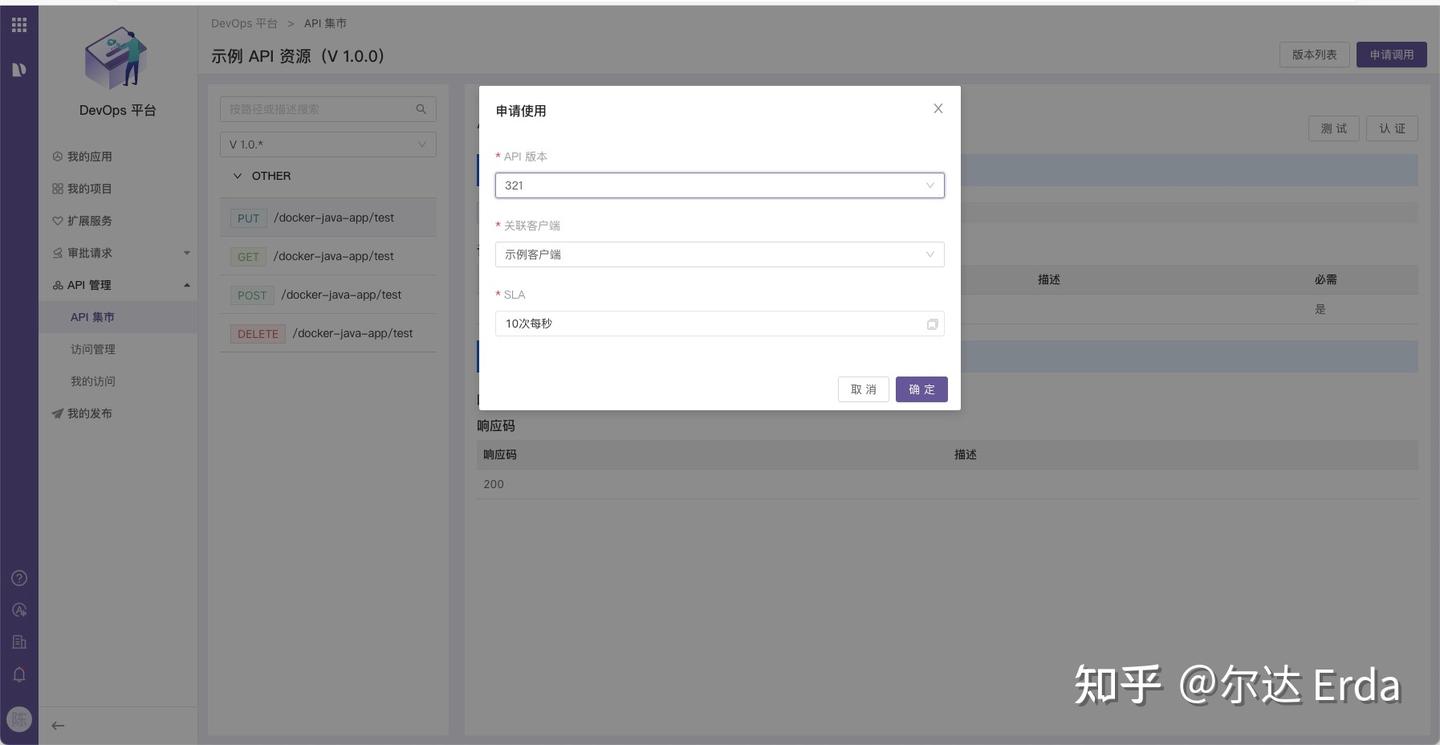This screenshot has height=745, width=1440.
Task: Select 访问管理 submenu item
Action: pos(93,349)
